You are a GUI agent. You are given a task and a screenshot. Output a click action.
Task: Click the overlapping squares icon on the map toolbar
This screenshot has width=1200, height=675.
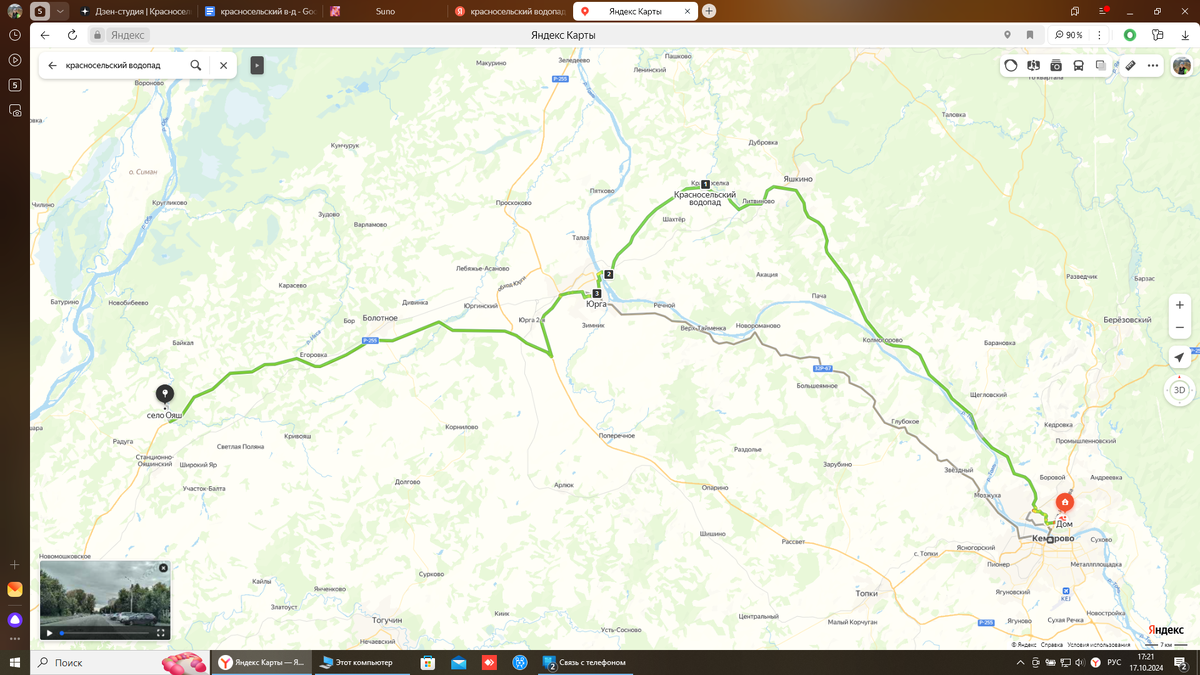click(1101, 65)
